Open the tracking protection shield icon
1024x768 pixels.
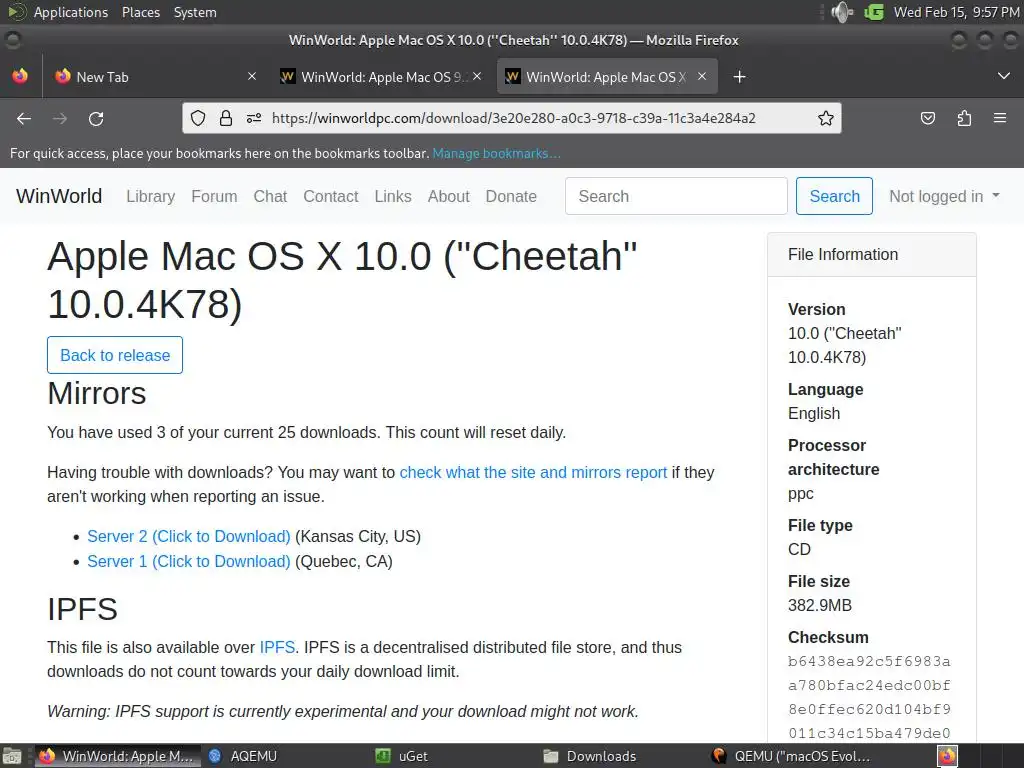pyautogui.click(x=198, y=118)
